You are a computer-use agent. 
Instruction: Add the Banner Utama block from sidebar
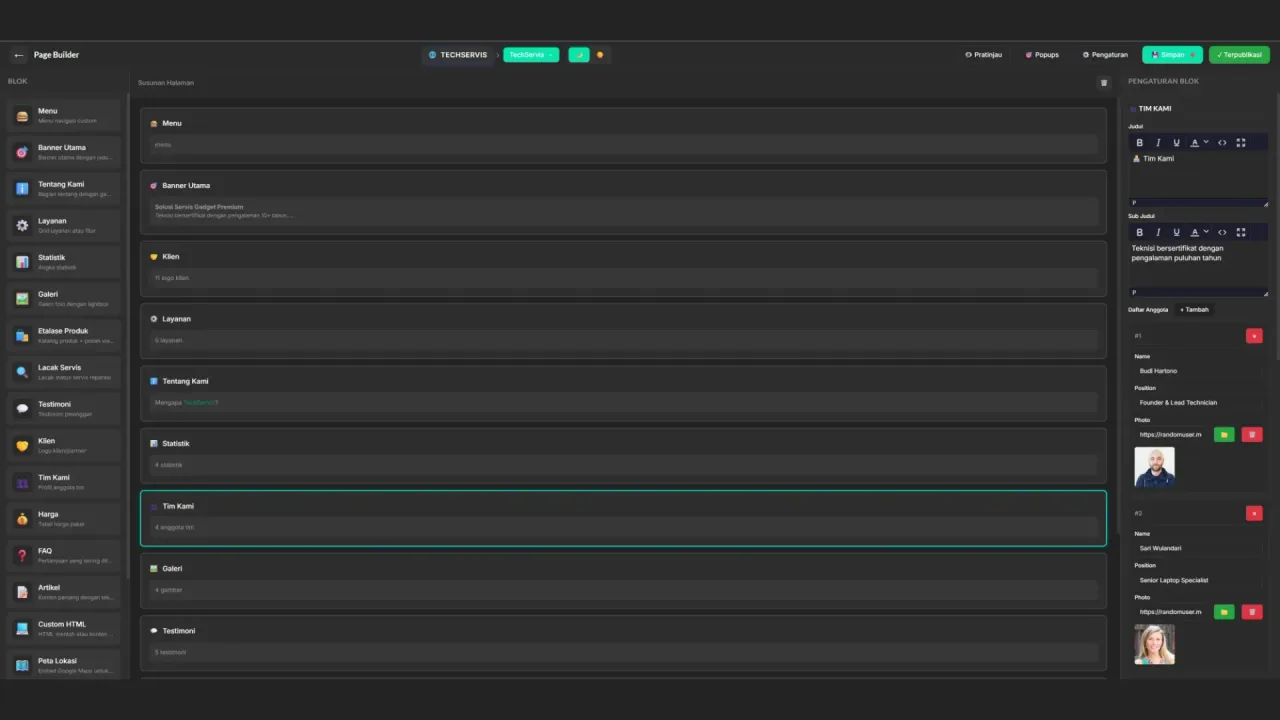[64, 152]
